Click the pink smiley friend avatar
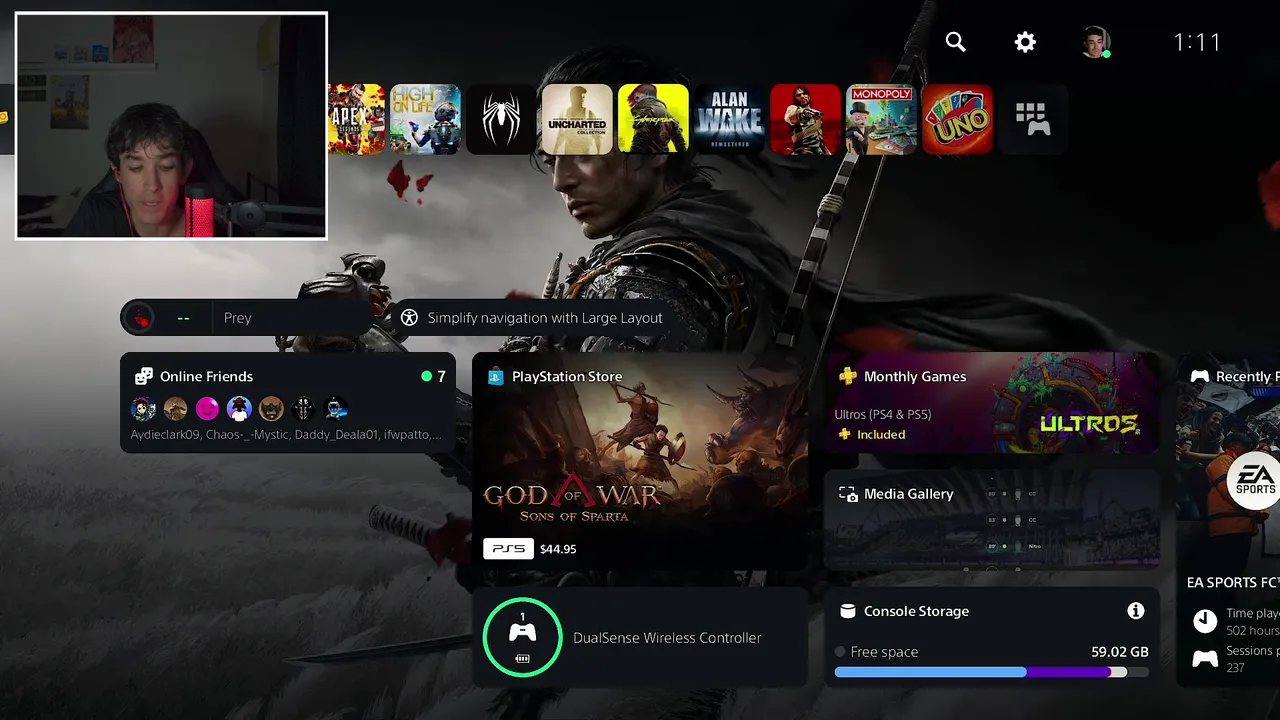The width and height of the screenshot is (1280, 720). (207, 408)
